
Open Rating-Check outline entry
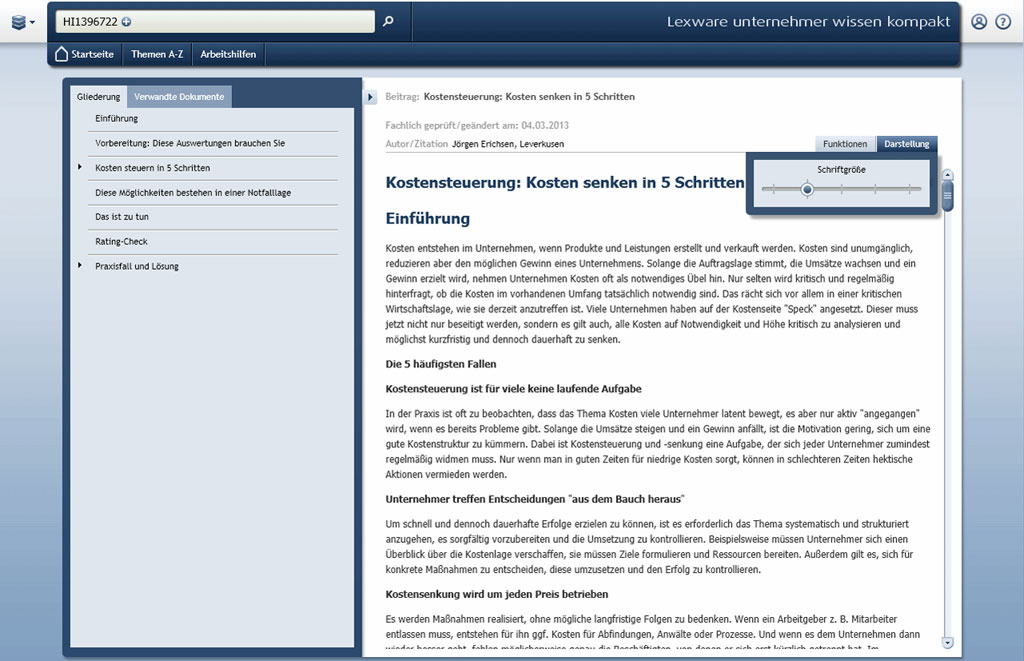[121, 242]
